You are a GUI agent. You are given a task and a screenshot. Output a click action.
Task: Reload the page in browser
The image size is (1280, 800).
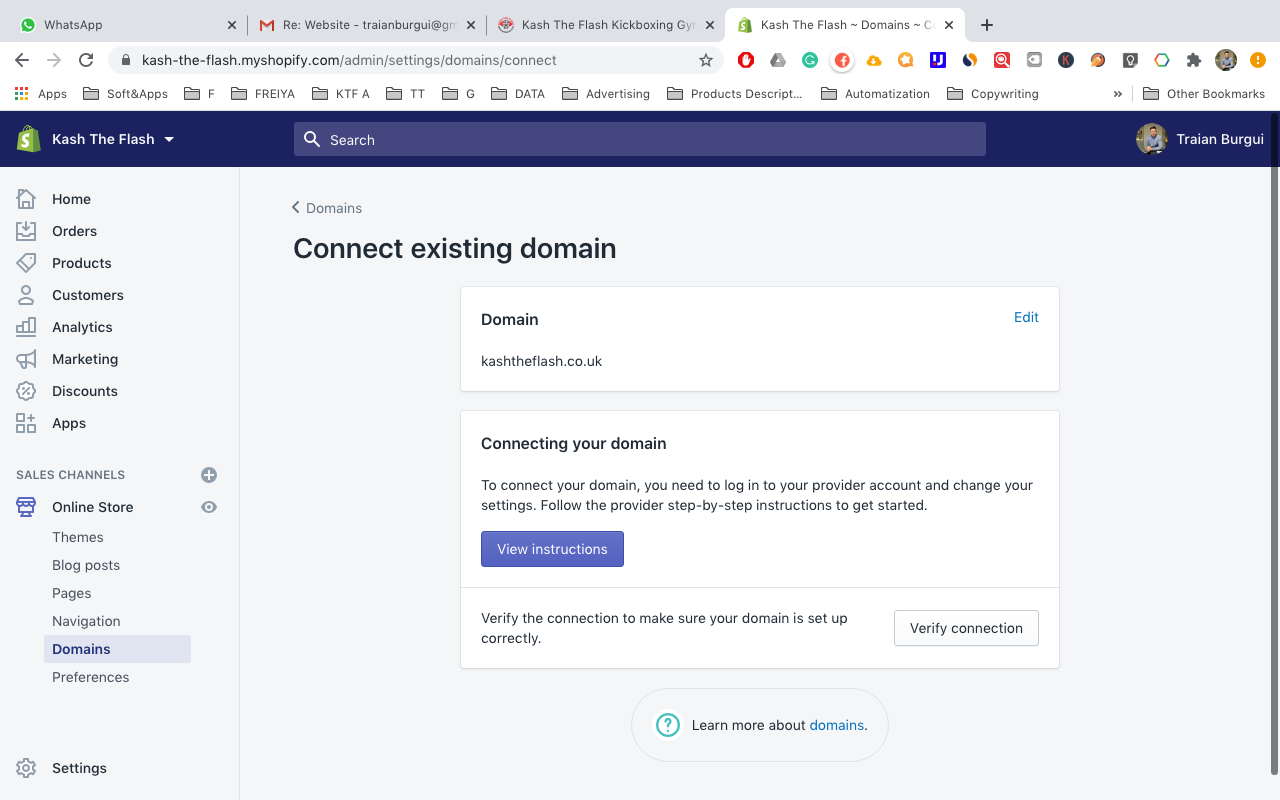coord(86,60)
